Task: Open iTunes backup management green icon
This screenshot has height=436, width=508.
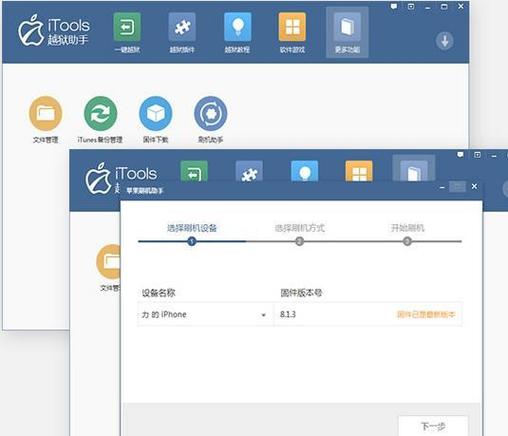Action: pyautogui.click(x=100, y=113)
